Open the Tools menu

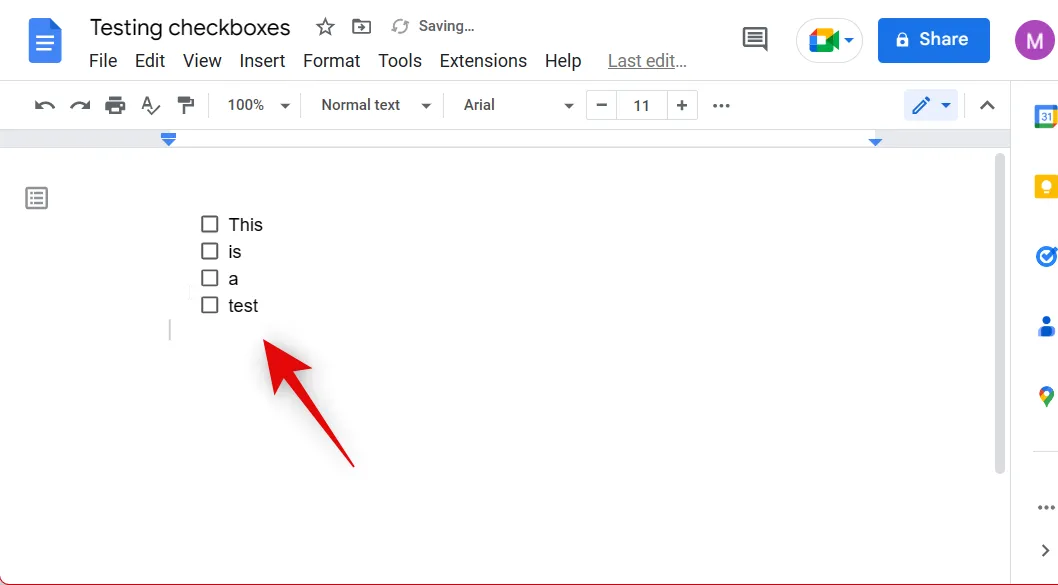point(400,61)
